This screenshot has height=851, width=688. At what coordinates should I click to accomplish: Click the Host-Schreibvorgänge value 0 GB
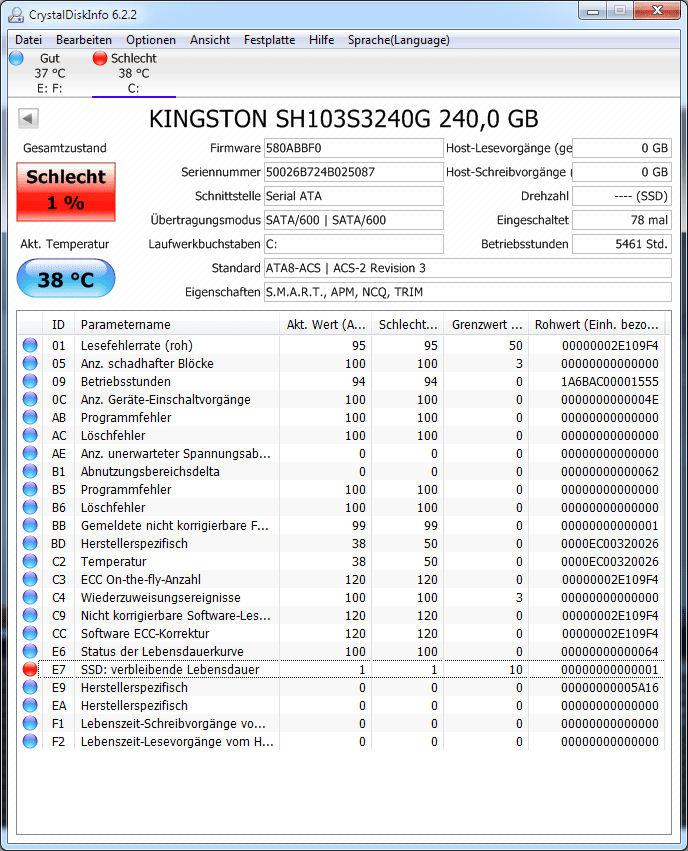pos(622,172)
